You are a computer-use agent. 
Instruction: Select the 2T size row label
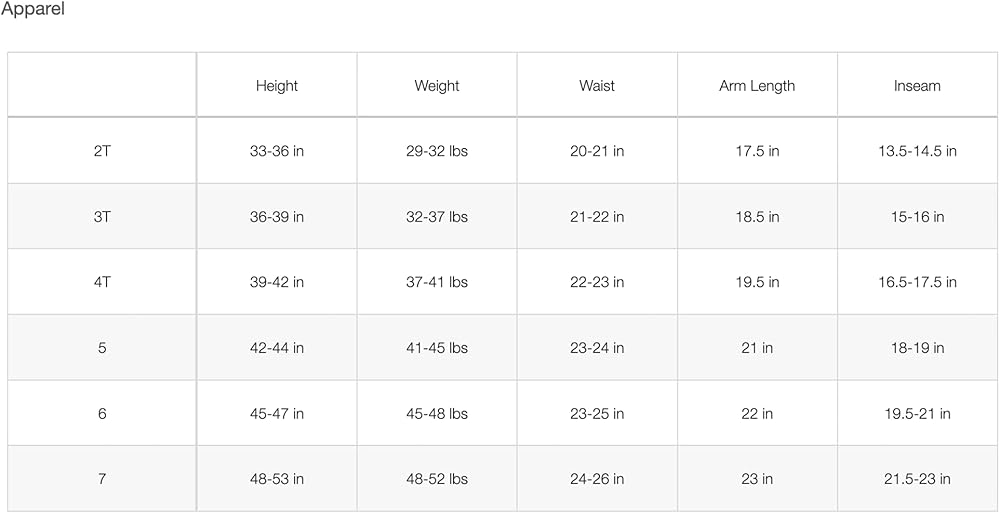tap(102, 151)
